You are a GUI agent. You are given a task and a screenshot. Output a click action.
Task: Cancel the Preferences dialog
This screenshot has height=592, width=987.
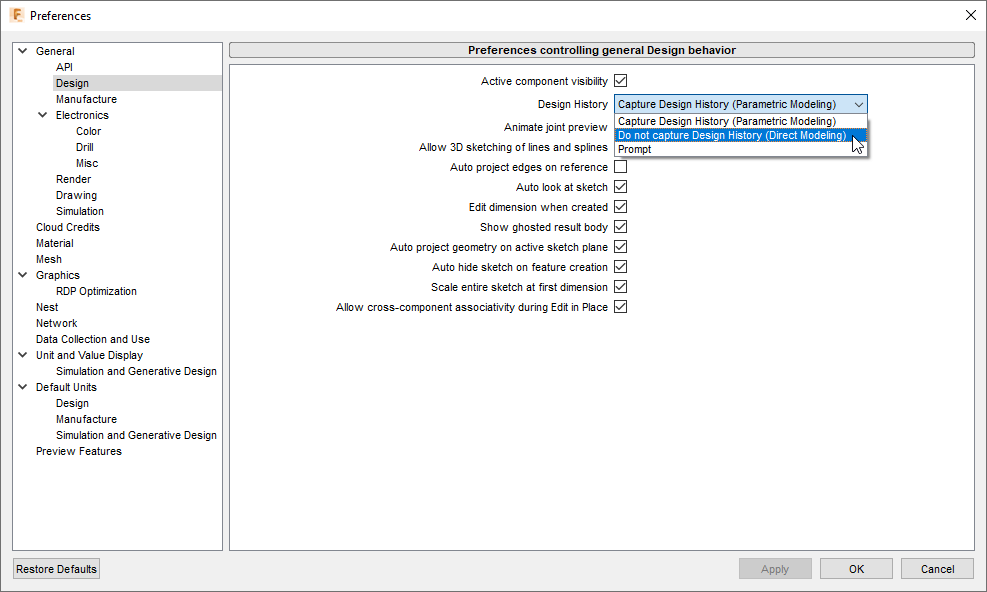point(936,568)
